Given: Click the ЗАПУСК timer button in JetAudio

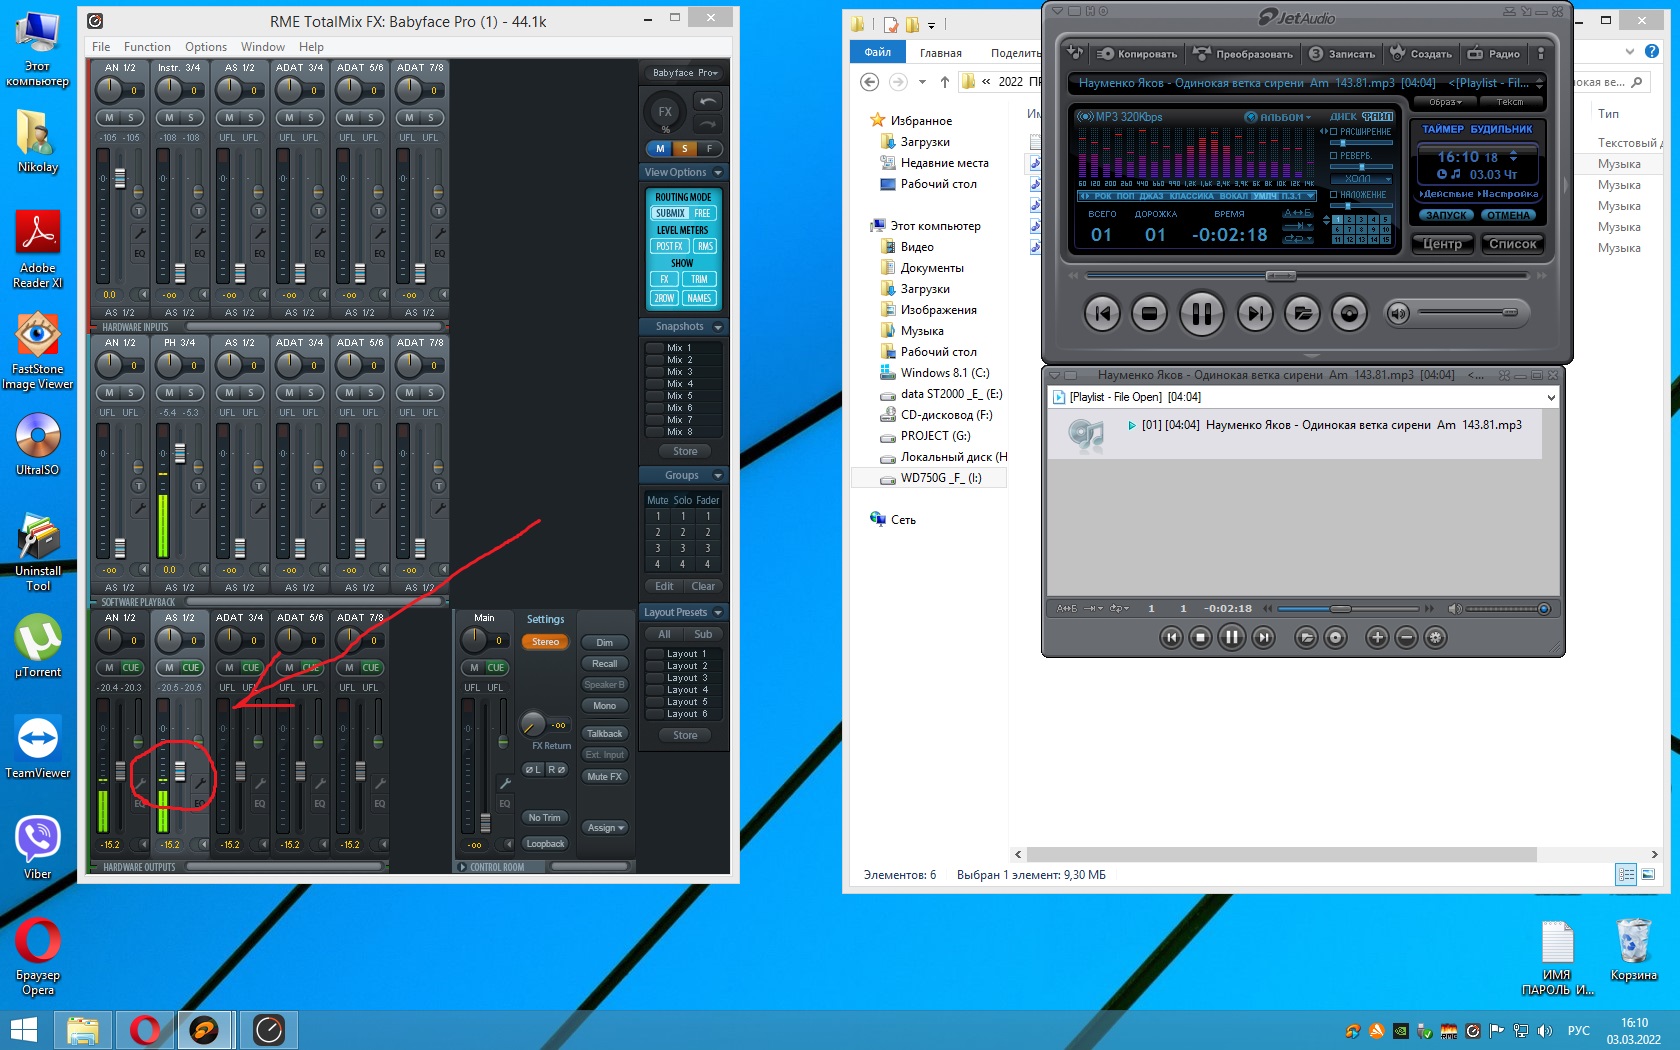Looking at the screenshot, I should 1446,215.
